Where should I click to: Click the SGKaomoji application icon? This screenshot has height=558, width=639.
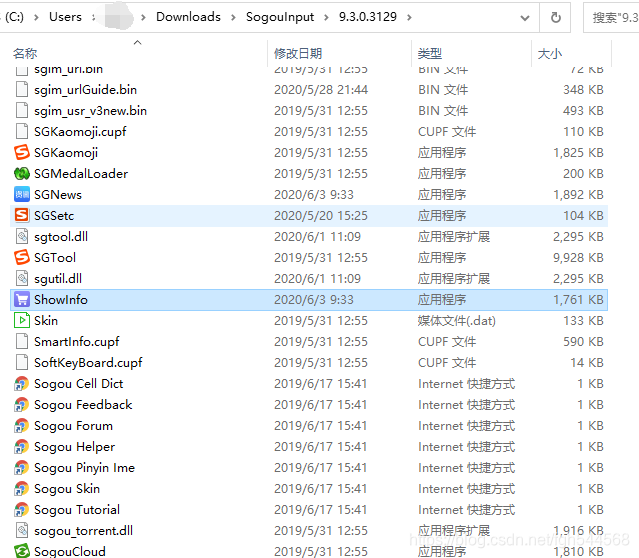tap(22, 152)
